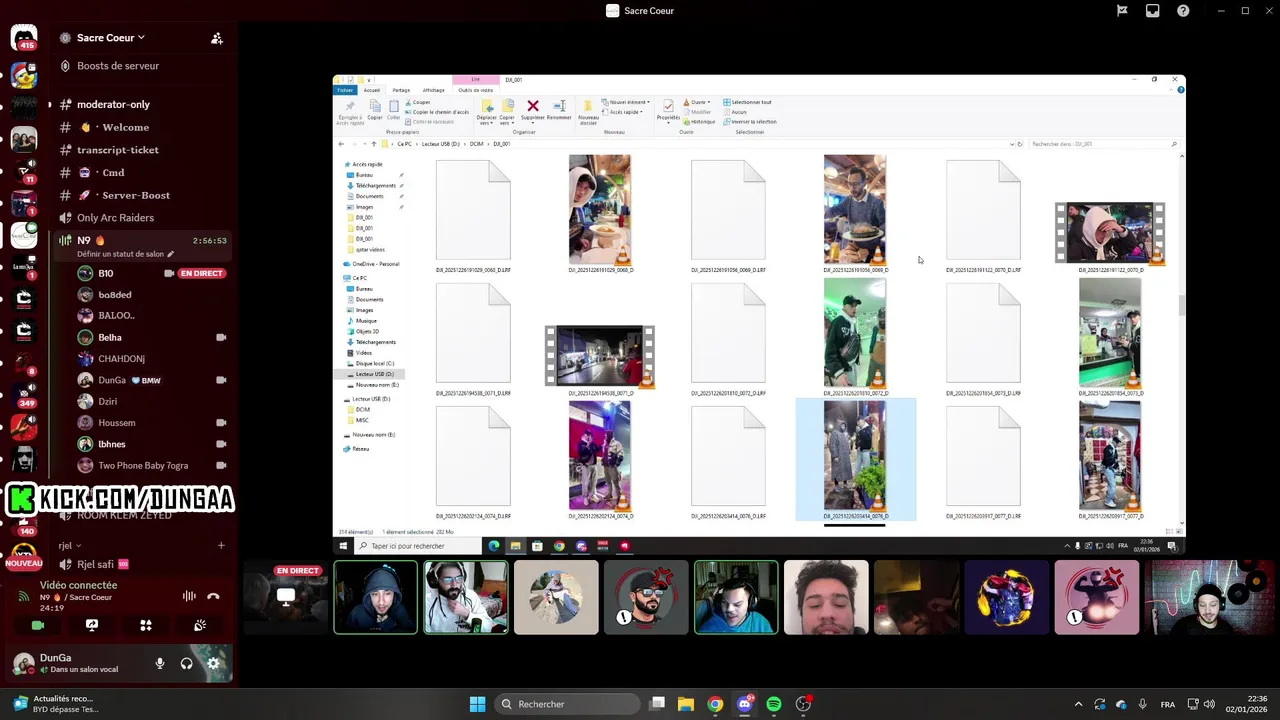Join the Only Arc Raiders voice channel
The width and height of the screenshot is (1280, 720).
[115, 218]
